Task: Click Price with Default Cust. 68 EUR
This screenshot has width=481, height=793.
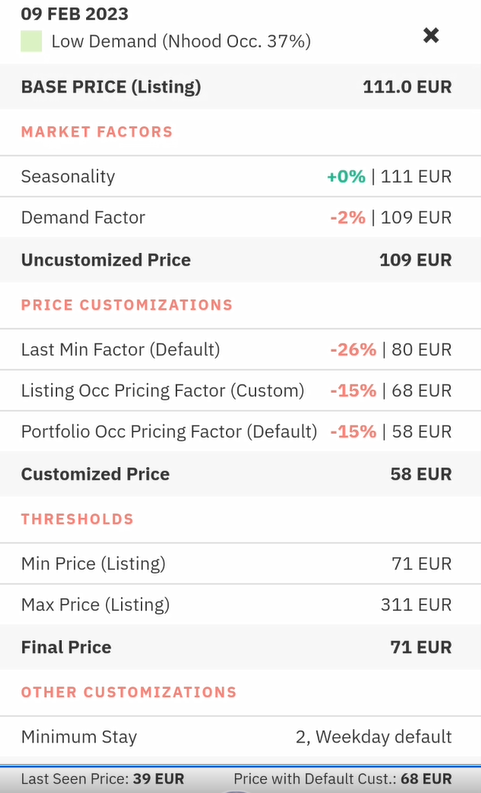Action: (343, 779)
